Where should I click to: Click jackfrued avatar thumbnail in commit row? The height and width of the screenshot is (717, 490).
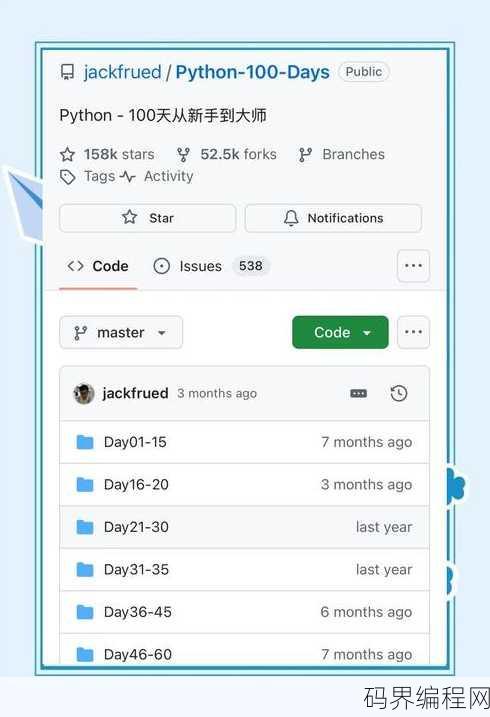[x=84, y=393]
